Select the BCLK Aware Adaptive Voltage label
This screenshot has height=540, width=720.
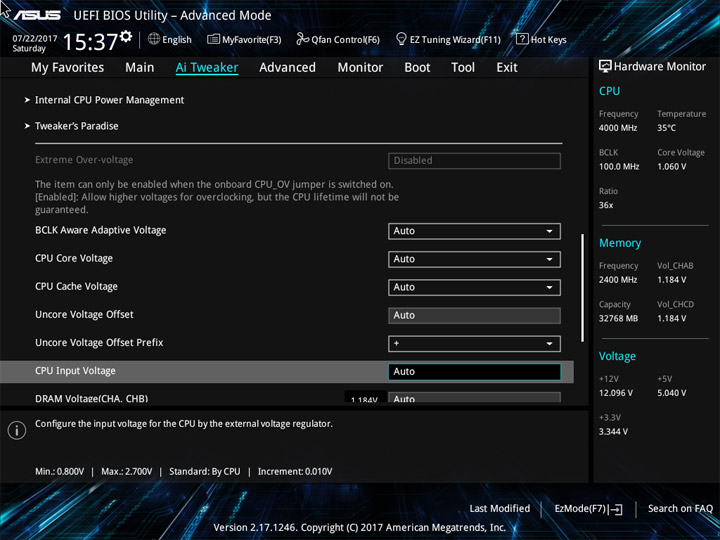point(101,231)
